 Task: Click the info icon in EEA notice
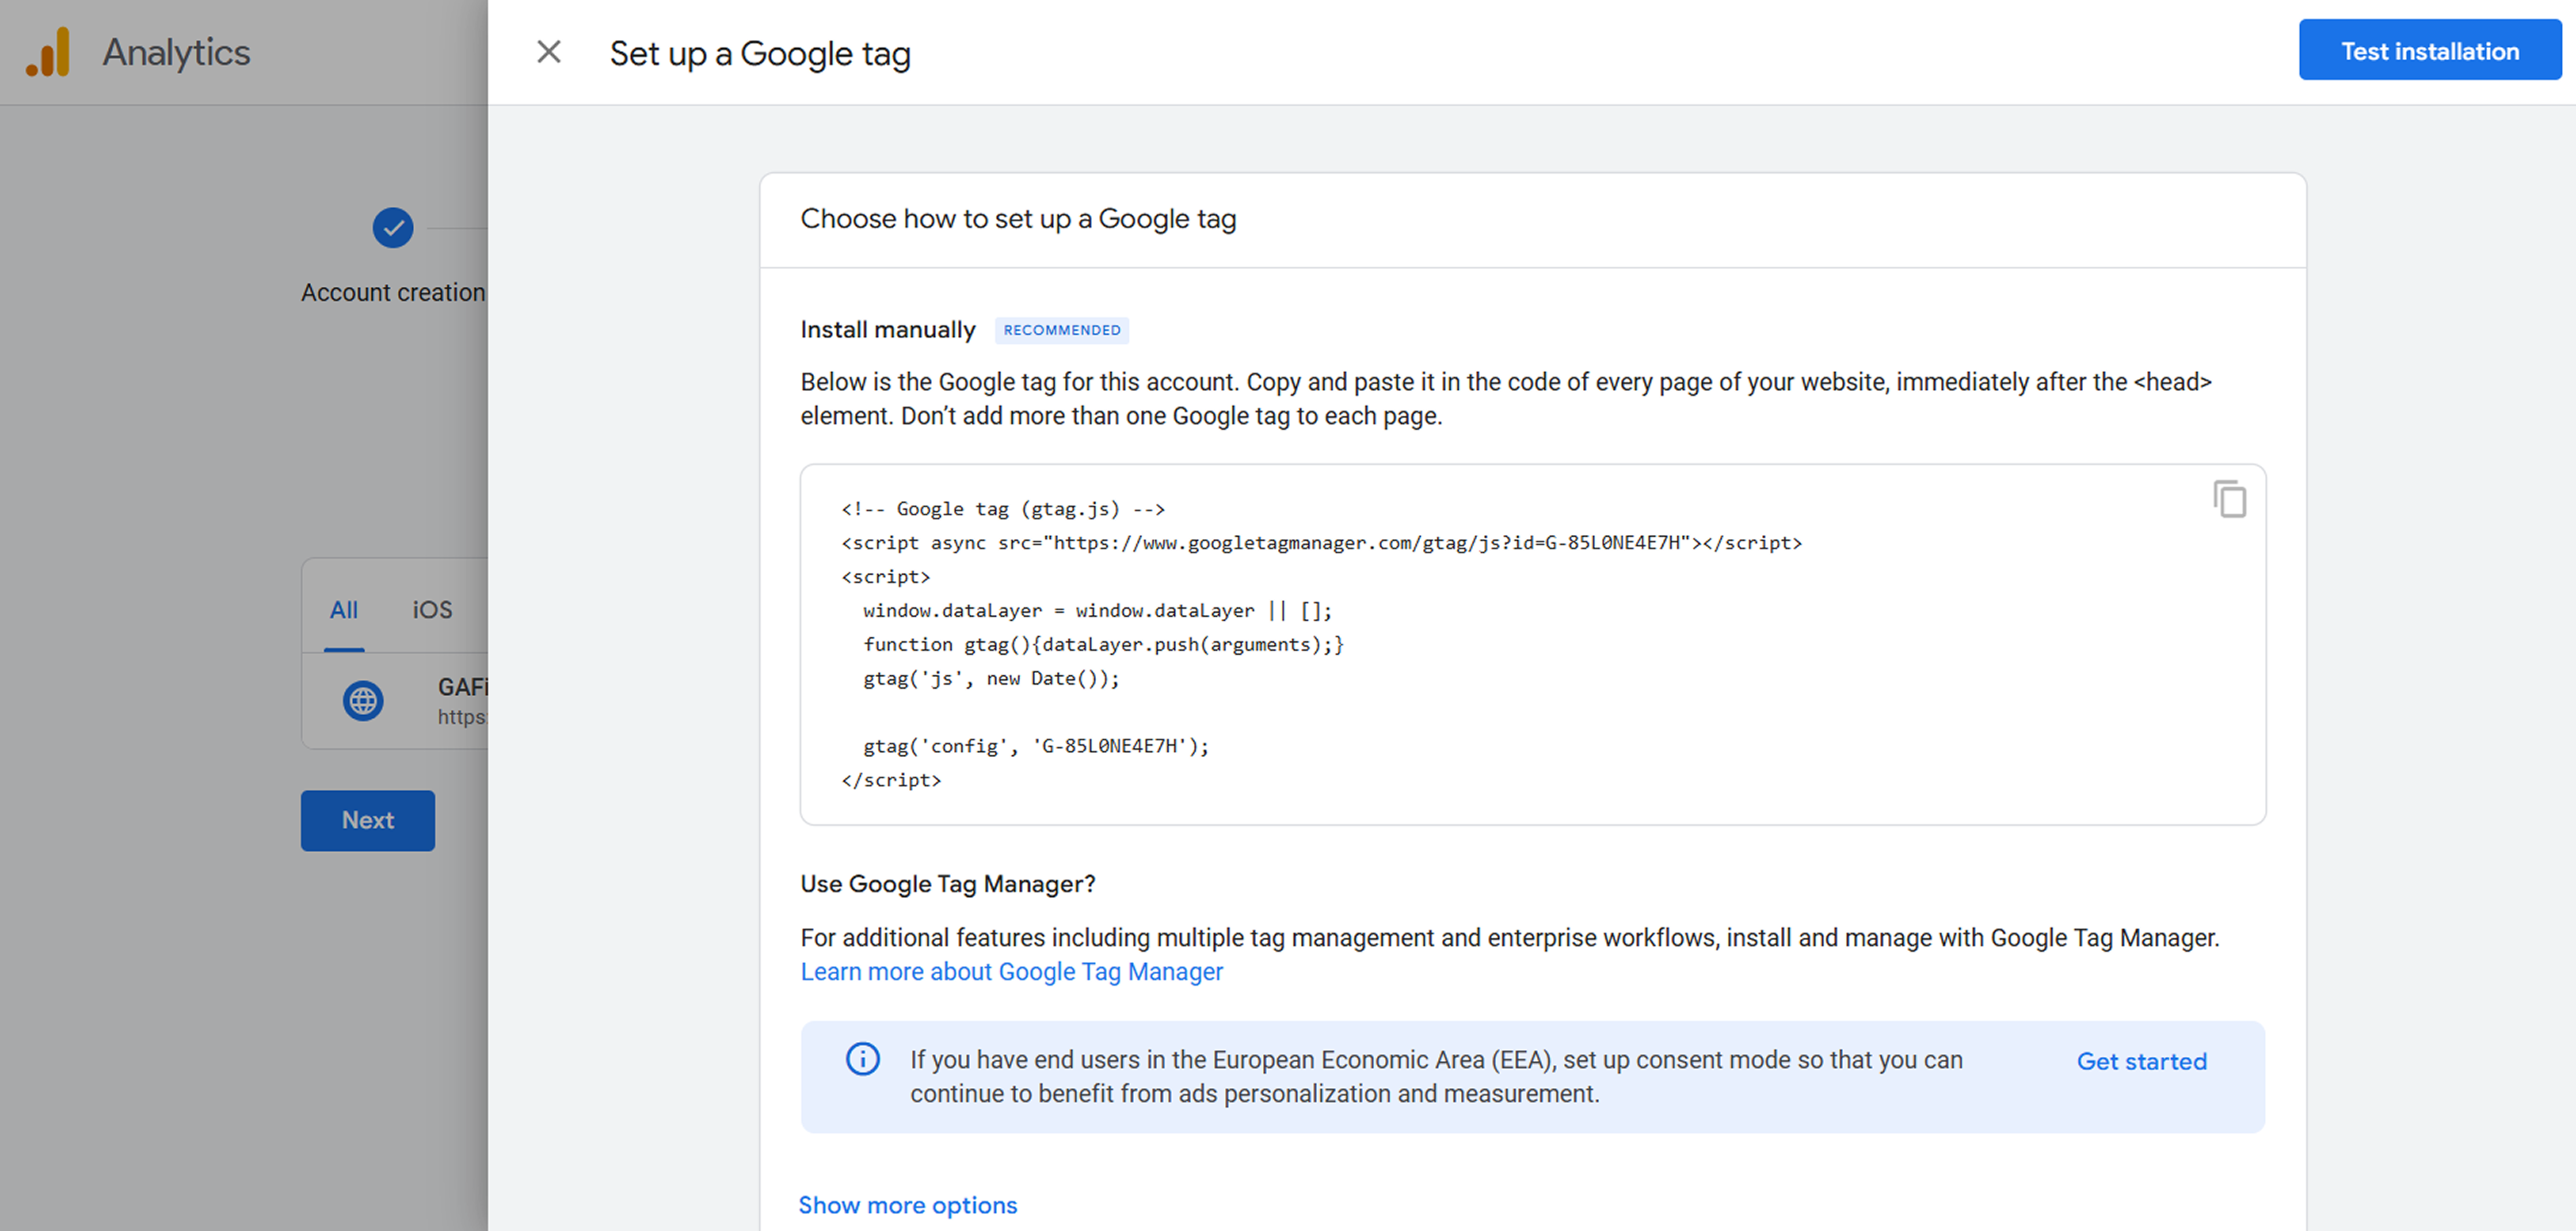click(863, 1058)
